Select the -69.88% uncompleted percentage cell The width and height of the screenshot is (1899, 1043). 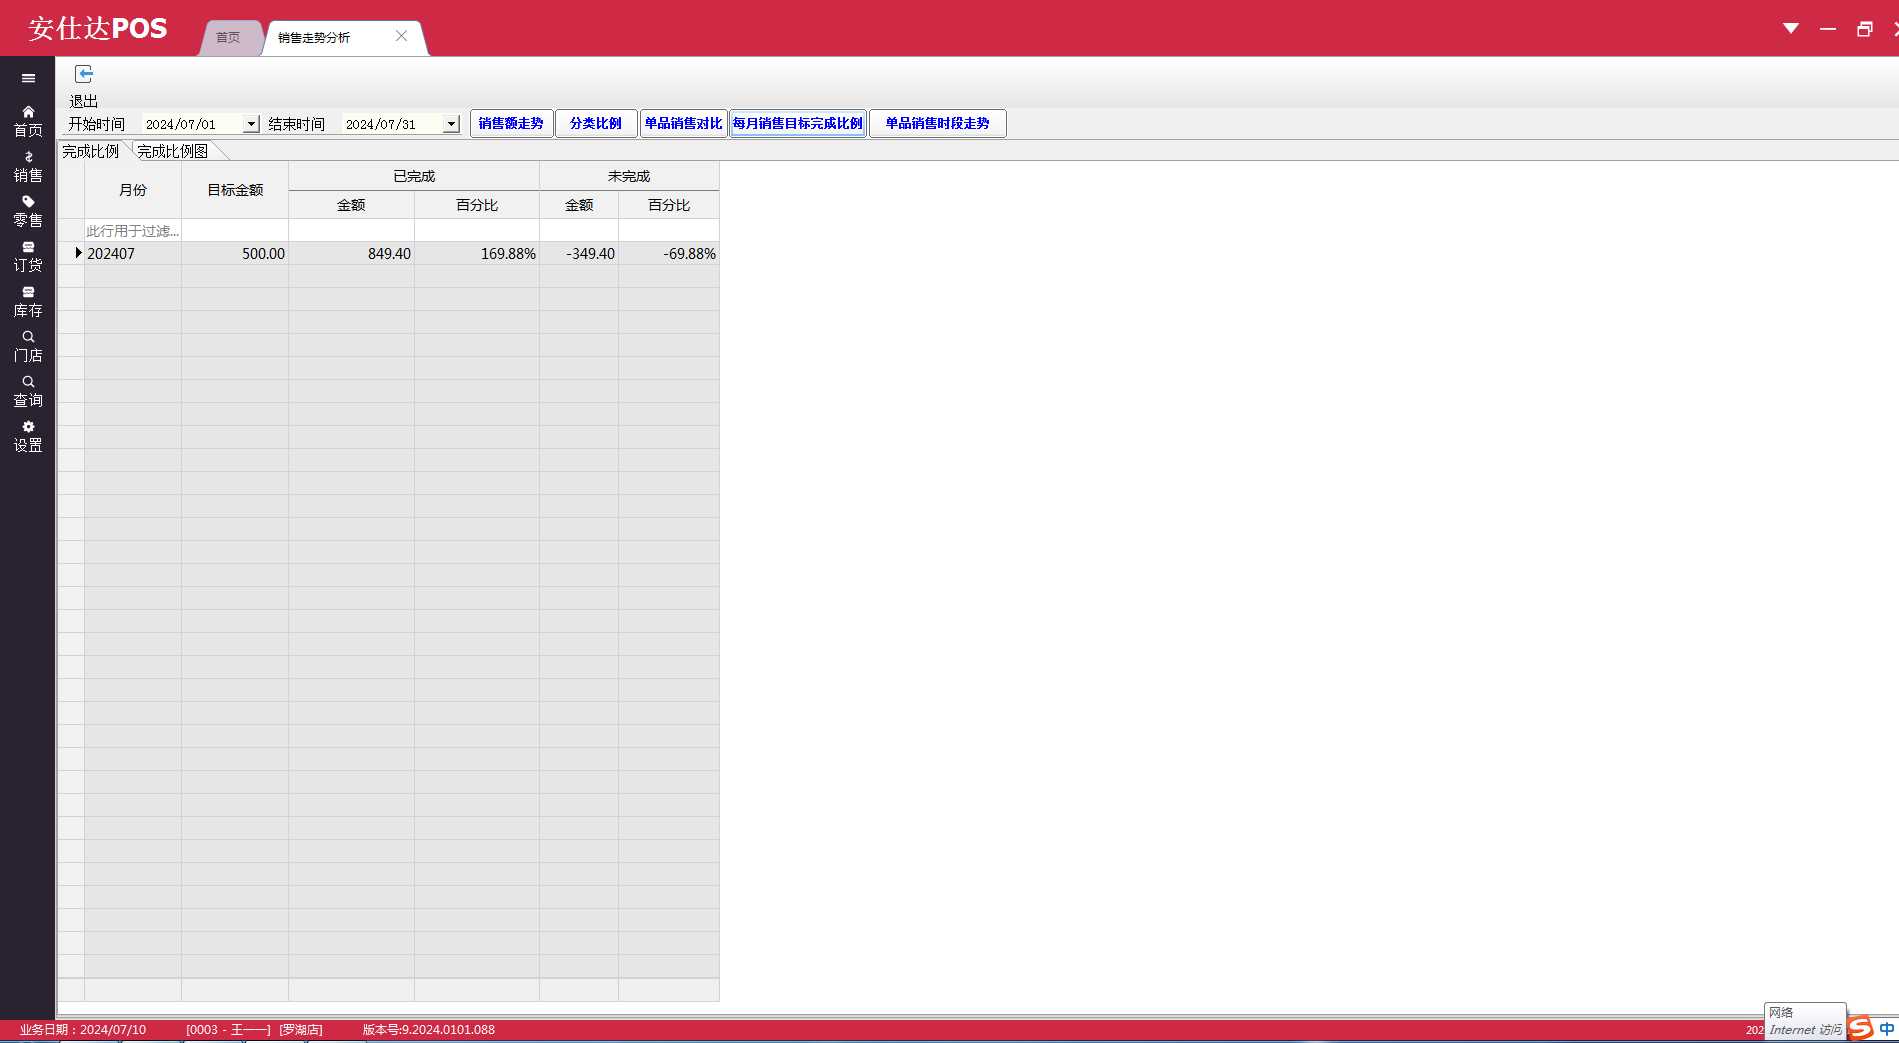(669, 254)
